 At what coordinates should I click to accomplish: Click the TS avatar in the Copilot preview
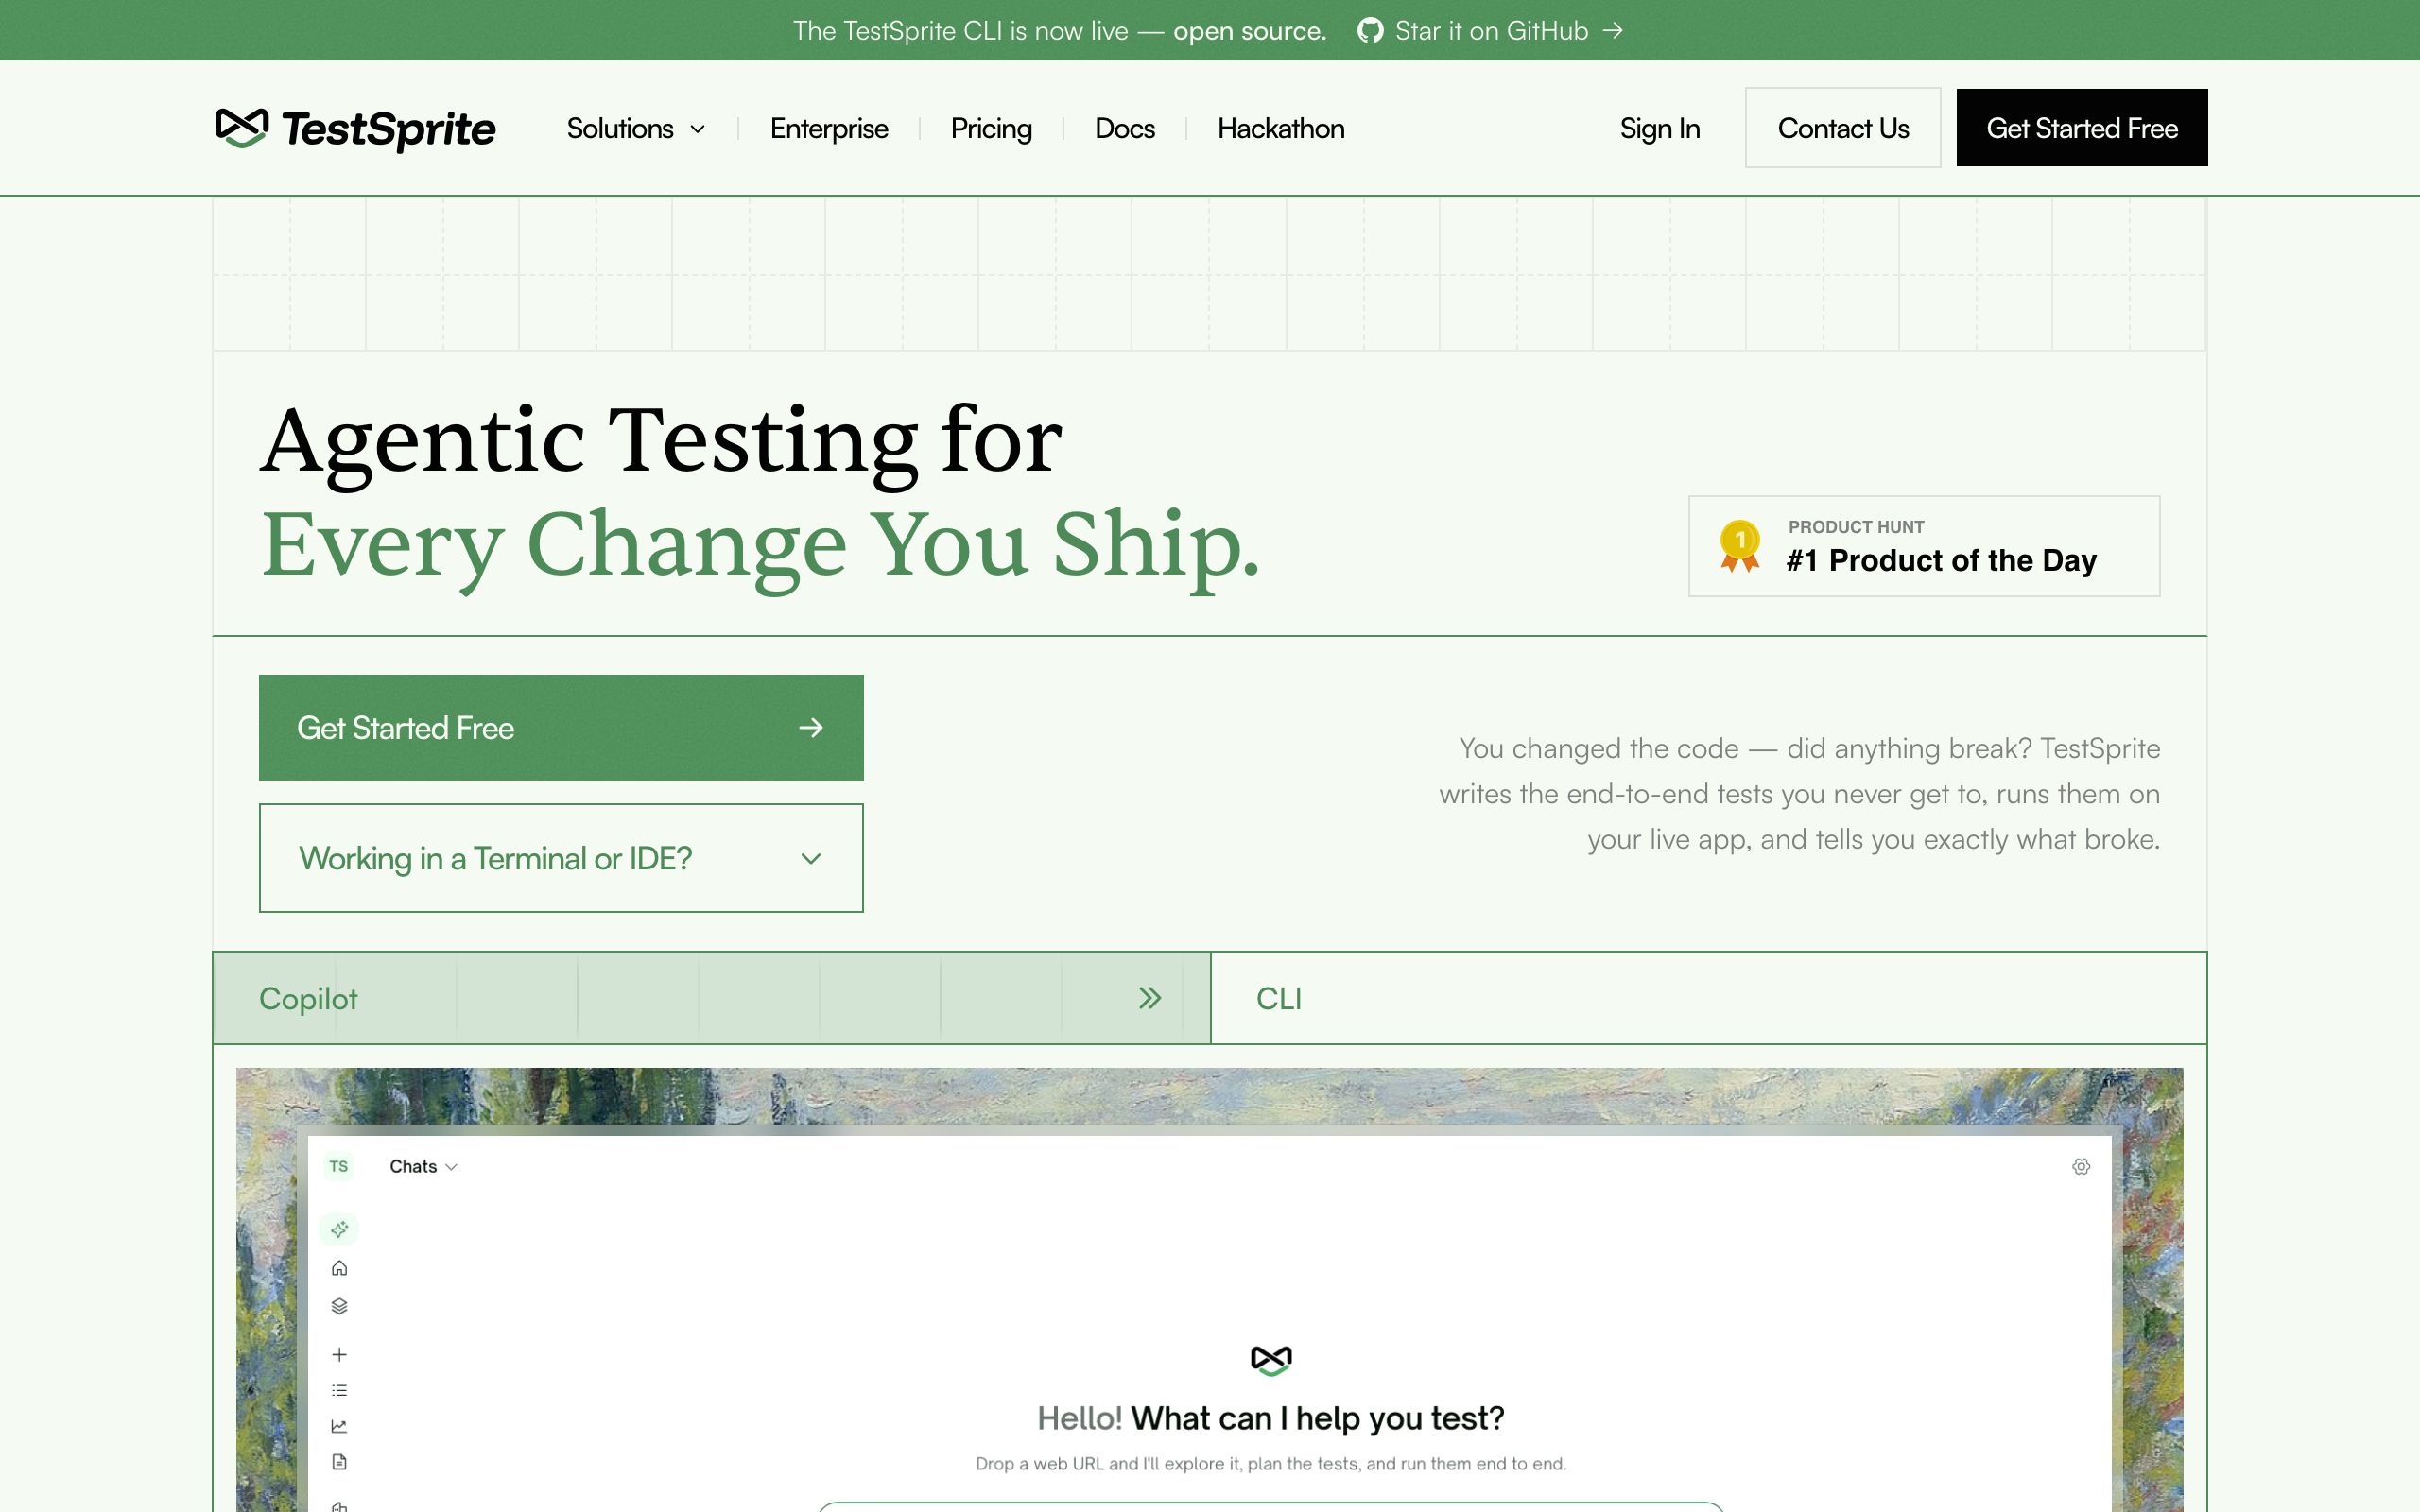click(339, 1166)
